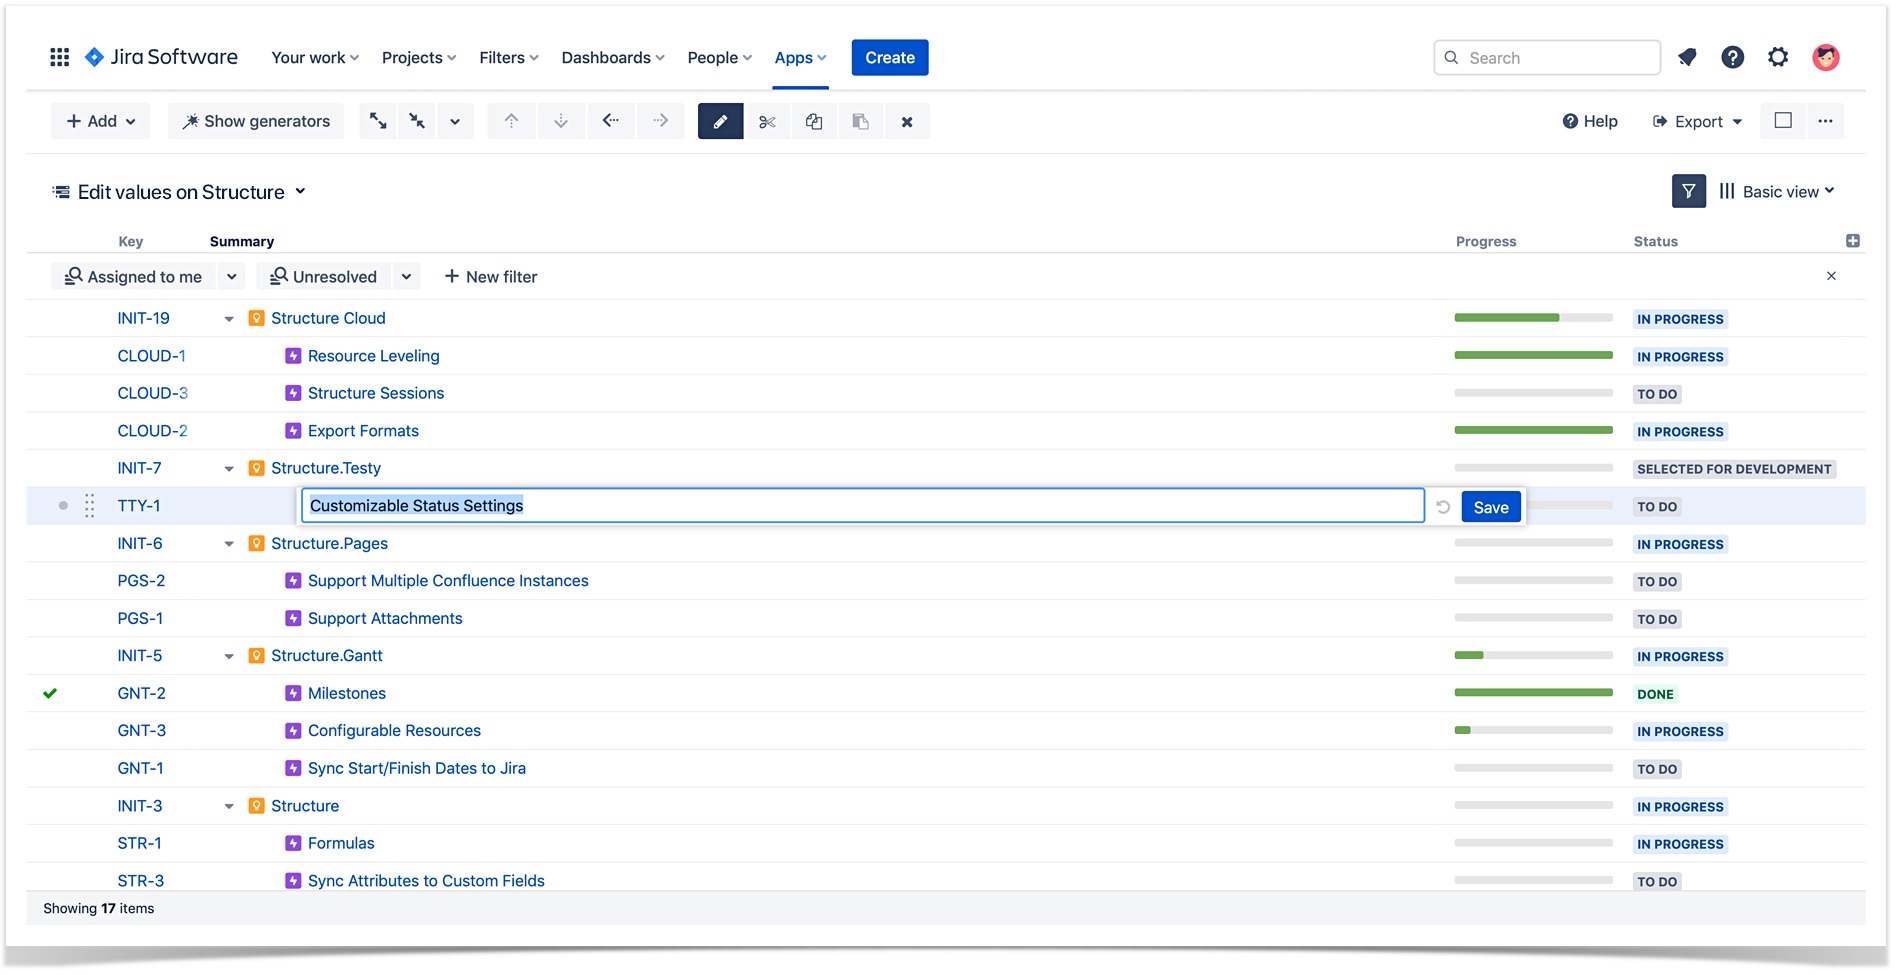Image resolution: width=1900 pixels, height=975 pixels.
Task: Open the Help question mark icon in top bar
Action: 1732,58
